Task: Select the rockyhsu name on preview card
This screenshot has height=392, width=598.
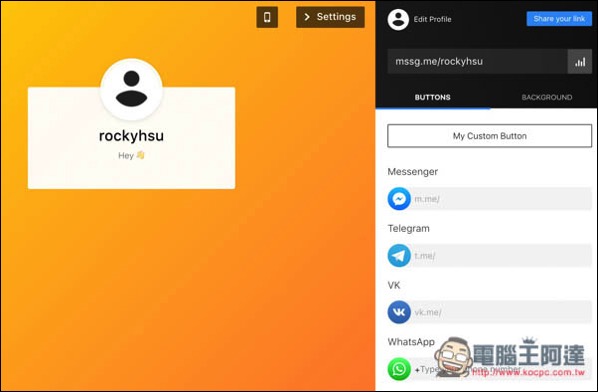Action: click(x=131, y=136)
